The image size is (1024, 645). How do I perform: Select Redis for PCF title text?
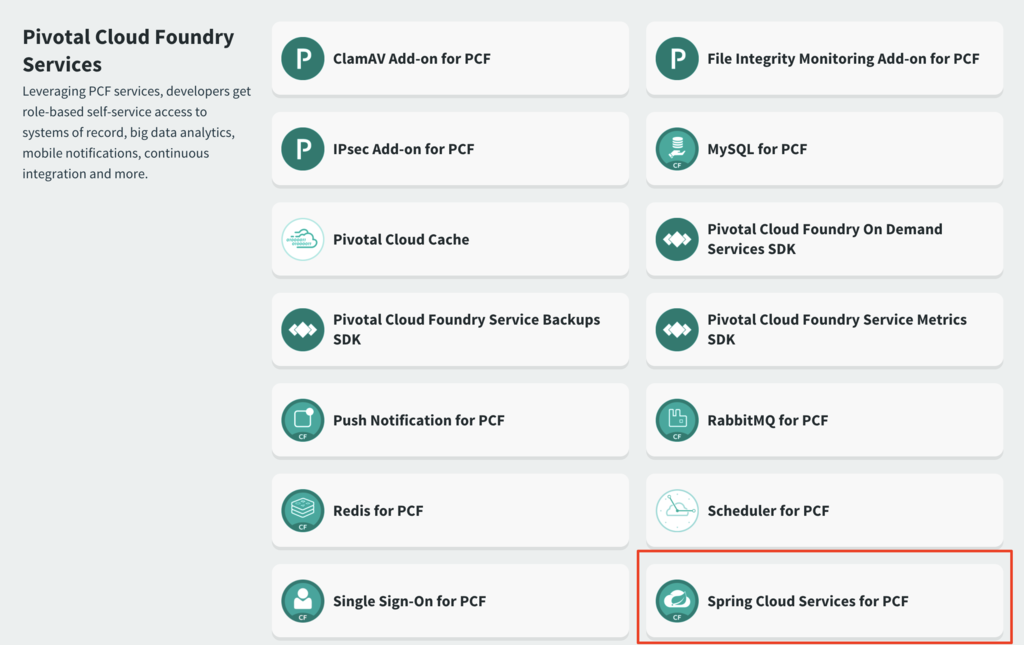378,511
